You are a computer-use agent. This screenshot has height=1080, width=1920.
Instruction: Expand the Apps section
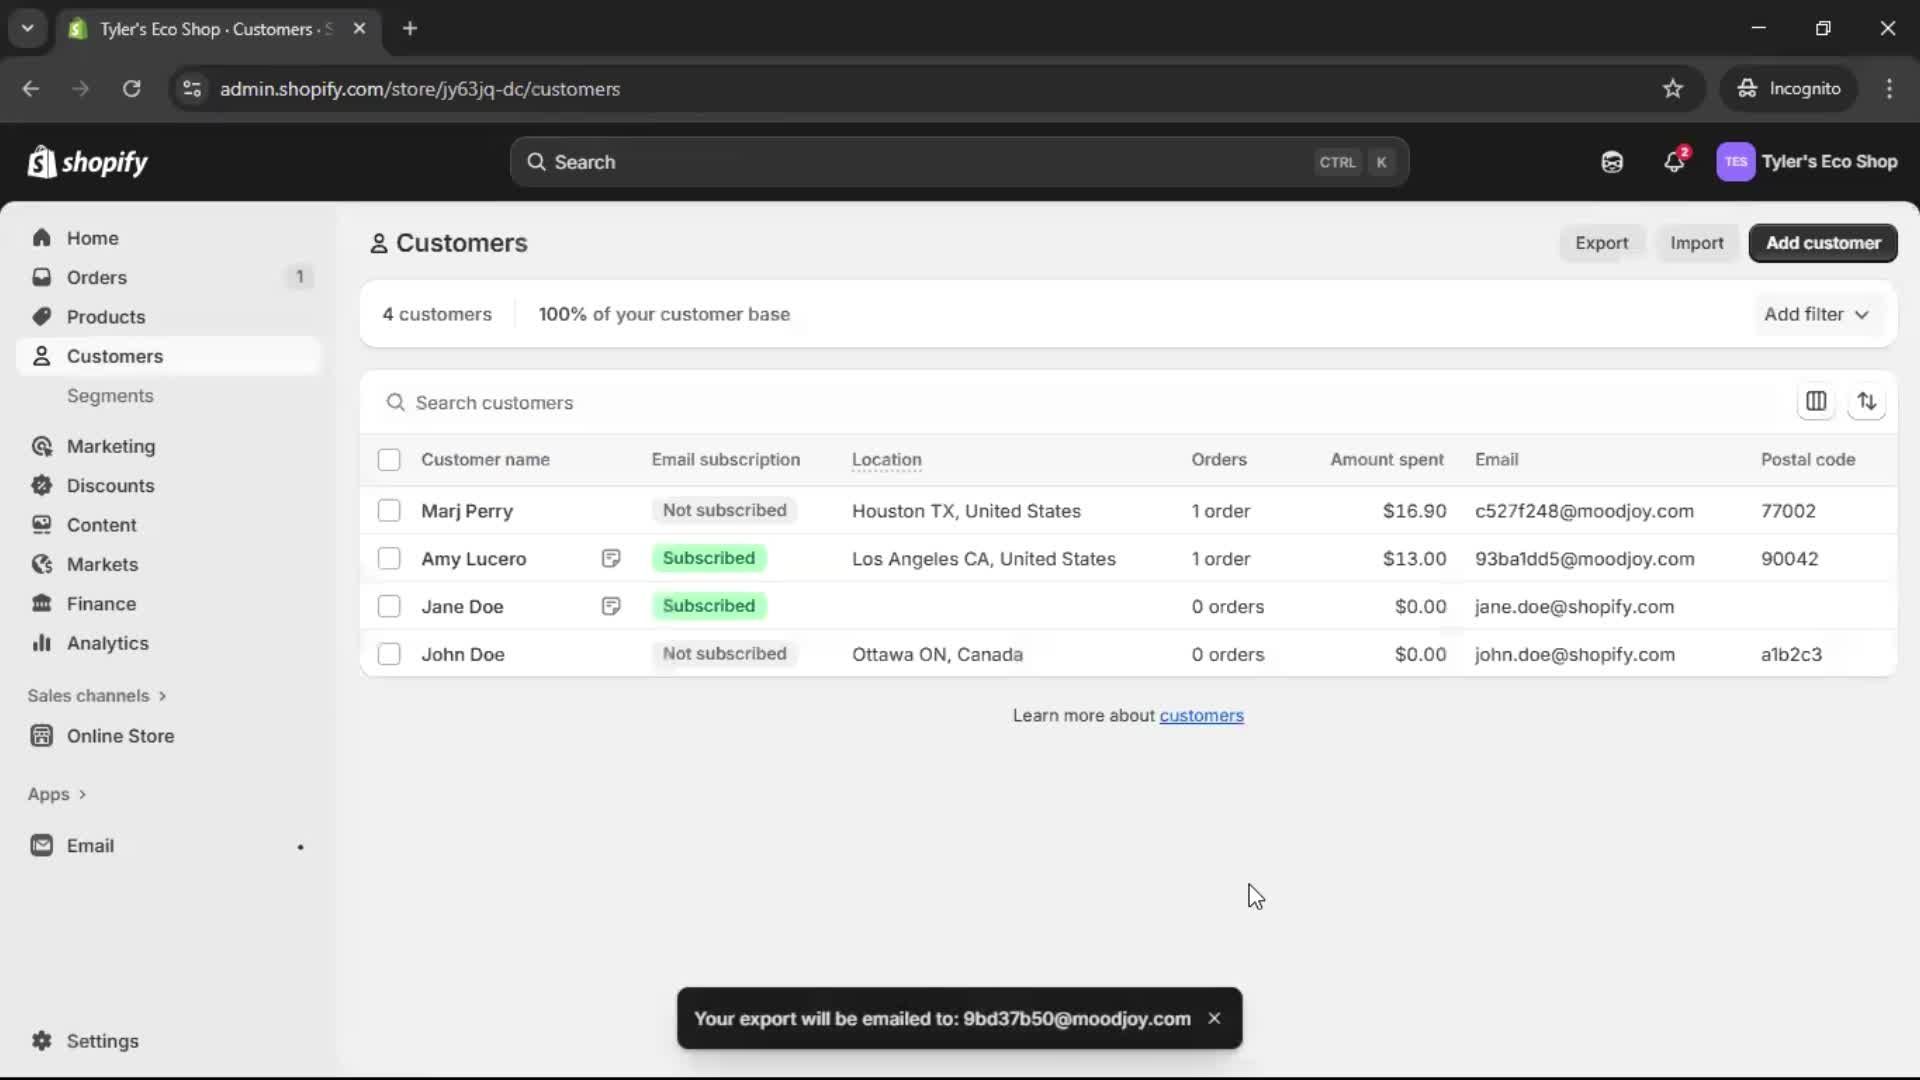pyautogui.click(x=57, y=794)
